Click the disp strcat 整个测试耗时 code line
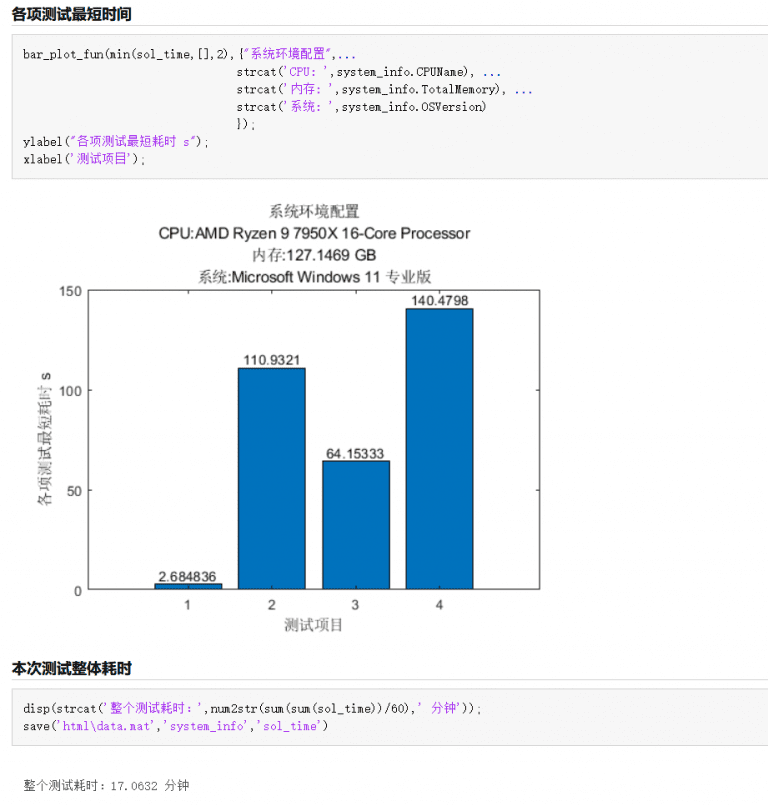 [252, 708]
